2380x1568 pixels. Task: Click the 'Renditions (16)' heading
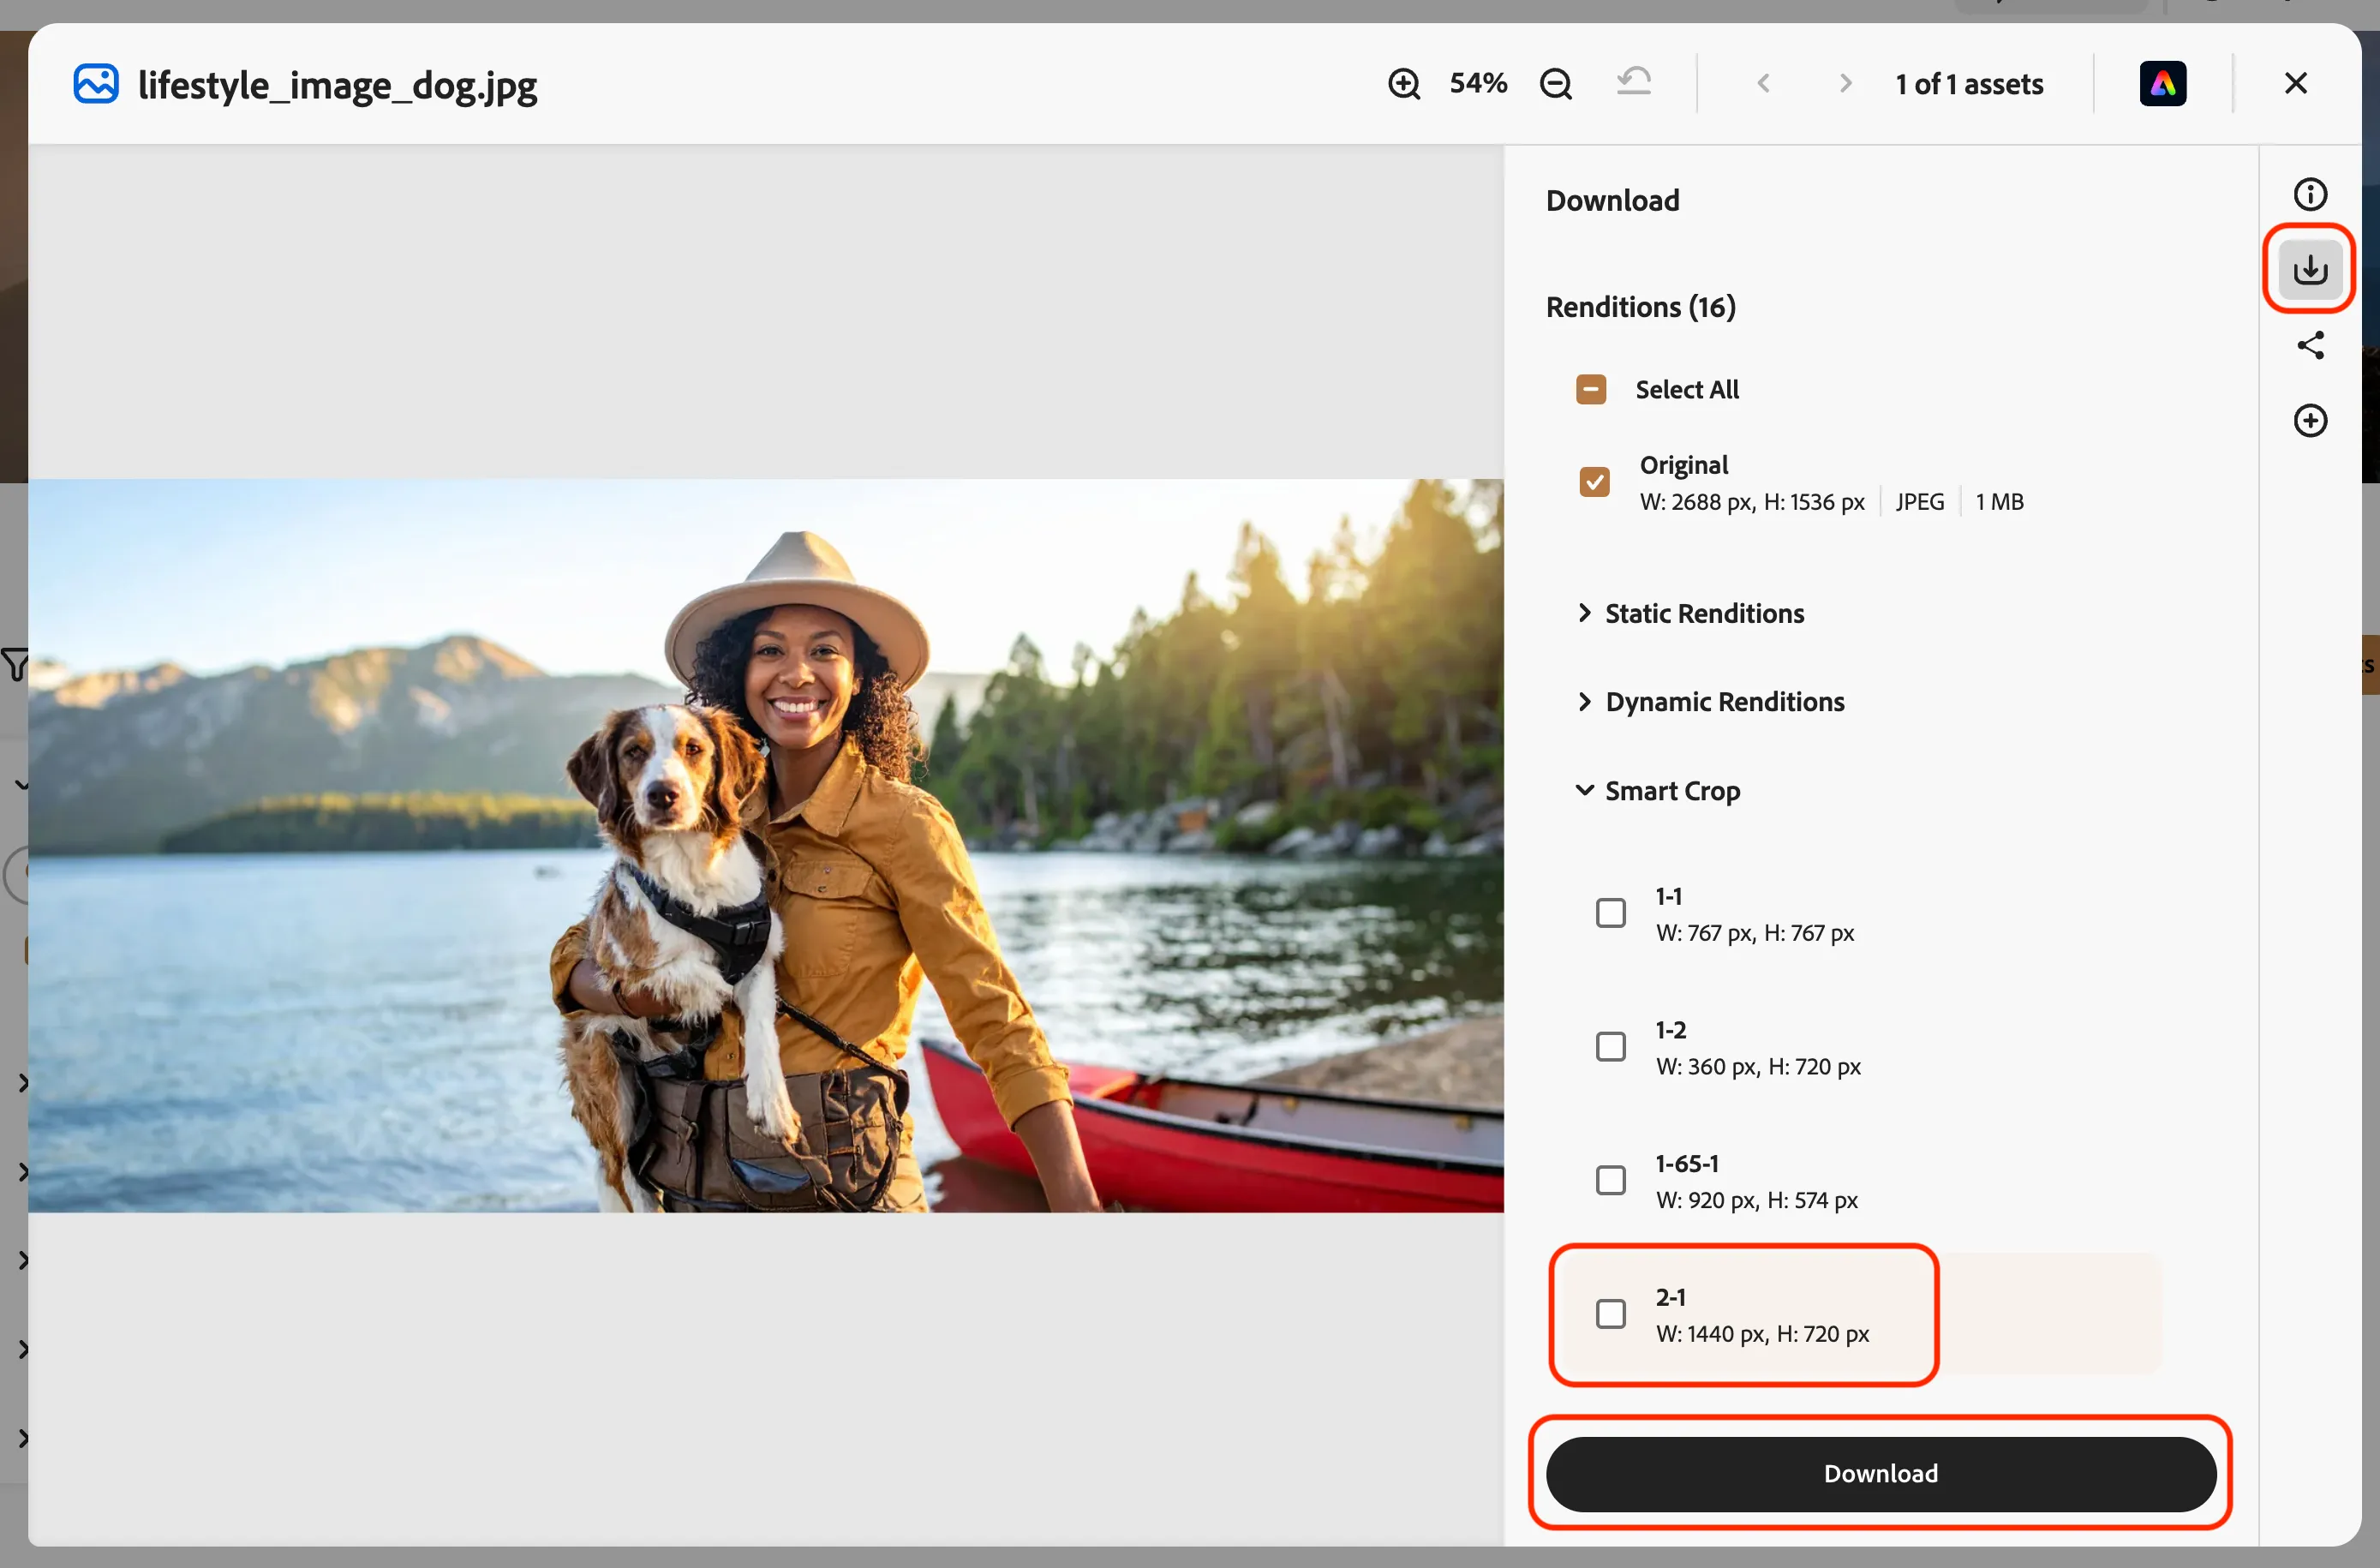pyautogui.click(x=1640, y=307)
